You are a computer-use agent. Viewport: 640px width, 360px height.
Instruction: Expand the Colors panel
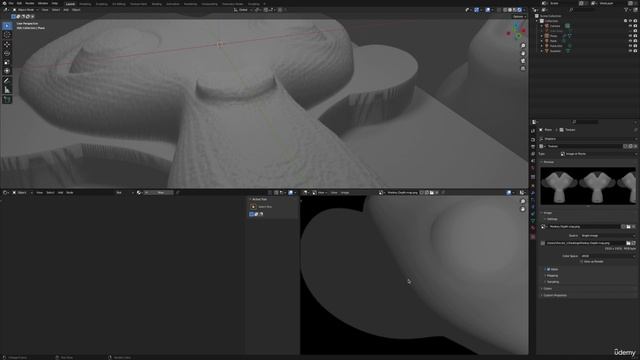(x=547, y=289)
